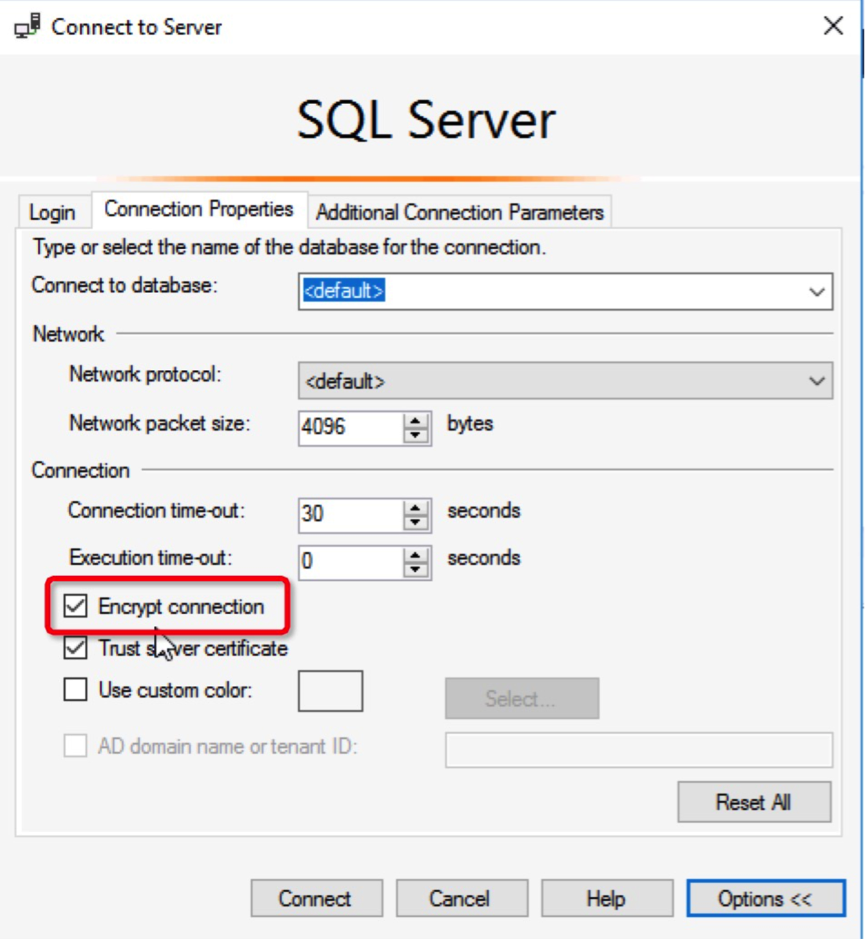Increase execution time-out using up arrow

click(416, 553)
